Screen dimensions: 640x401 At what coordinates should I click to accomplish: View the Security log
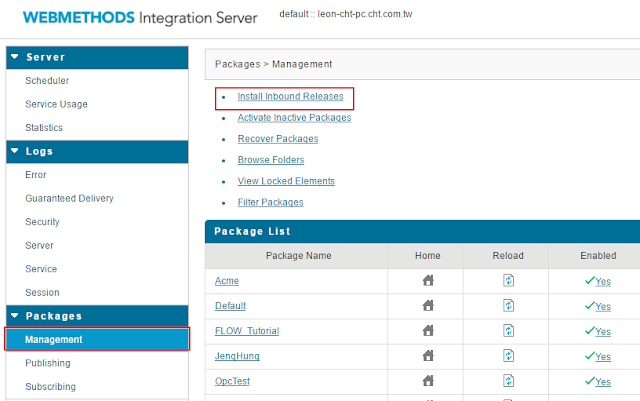tap(42, 222)
